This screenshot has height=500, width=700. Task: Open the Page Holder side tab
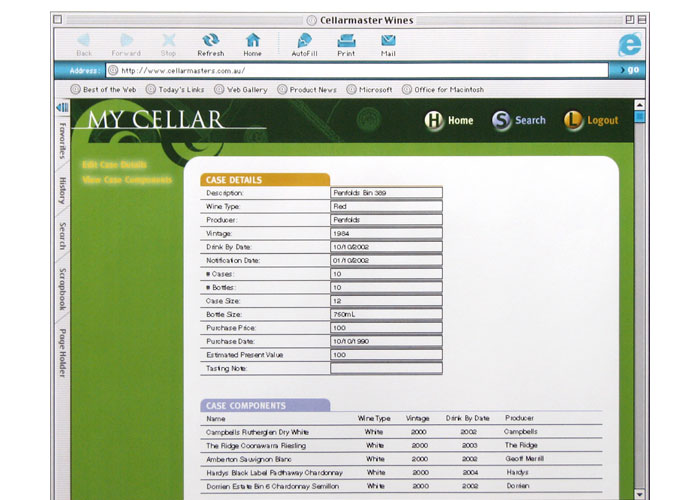62,353
